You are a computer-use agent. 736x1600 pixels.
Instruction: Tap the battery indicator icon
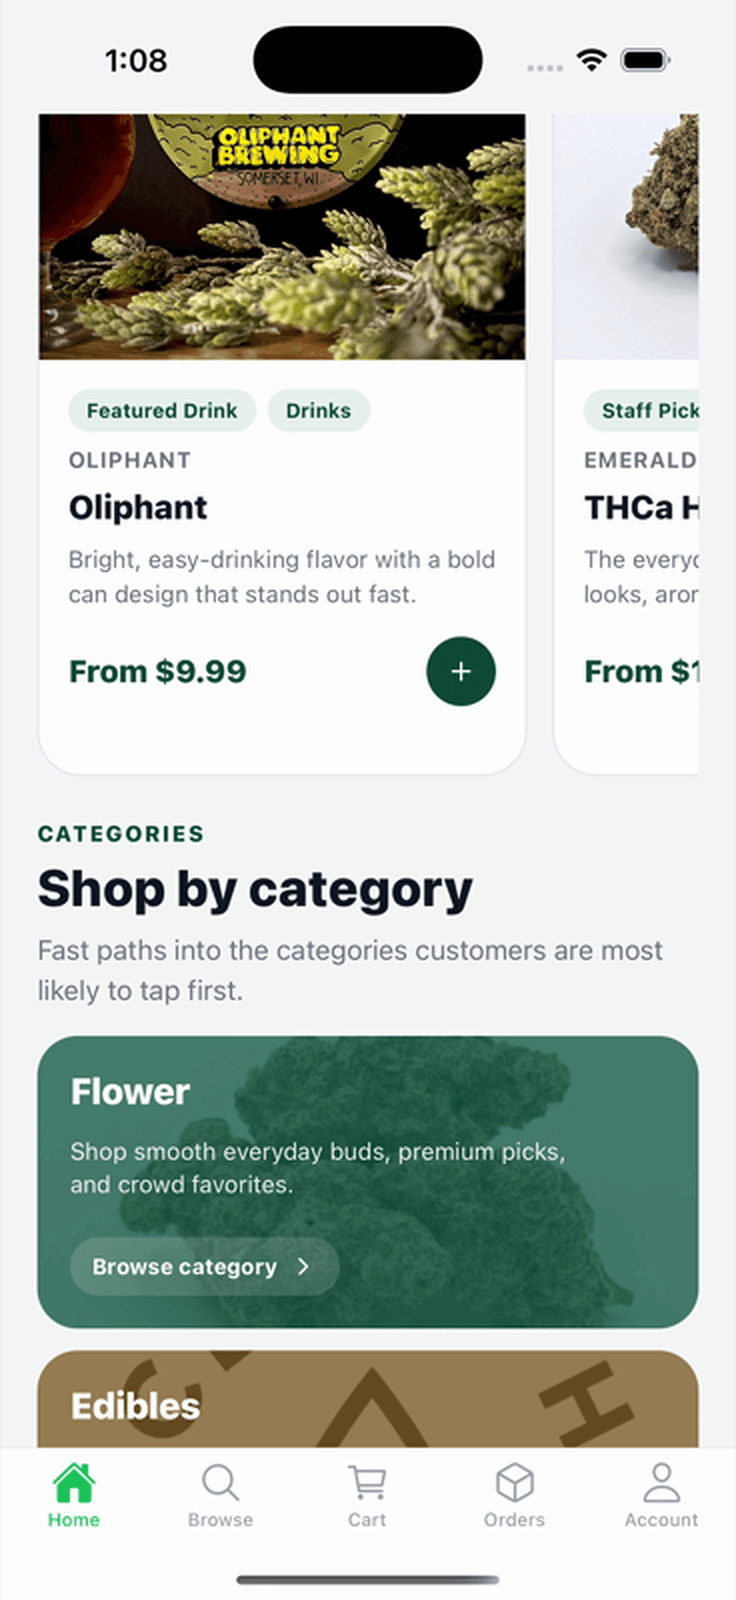tap(645, 59)
